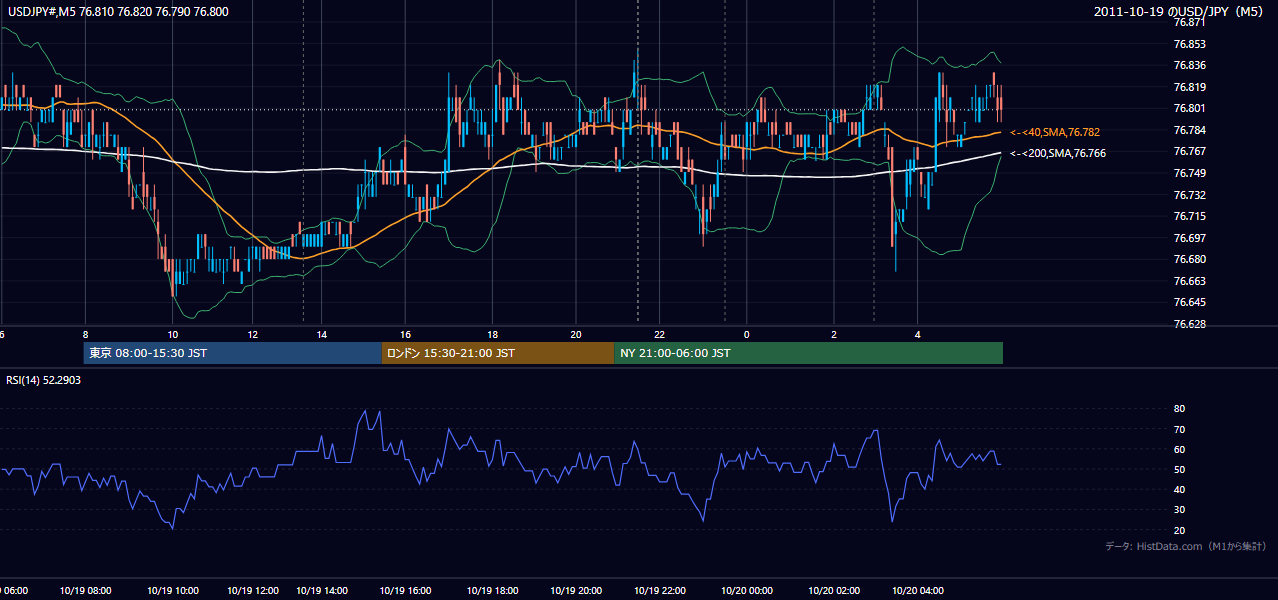Click the 10/19 14:00 time axis label
The height and width of the screenshot is (600, 1278).
click(321, 591)
